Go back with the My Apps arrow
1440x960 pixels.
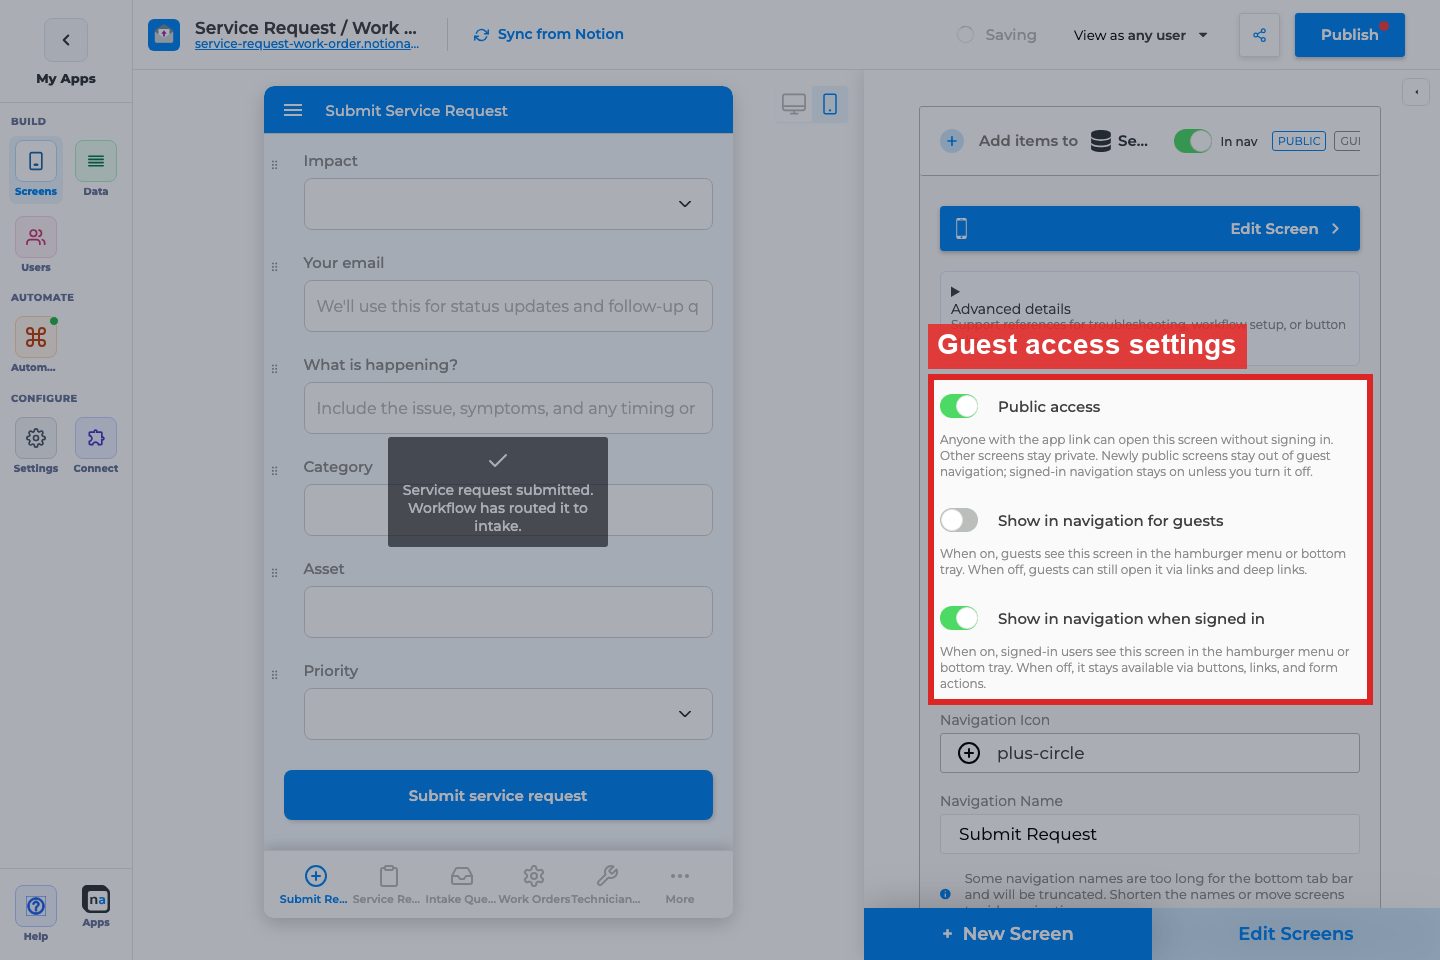click(x=66, y=40)
